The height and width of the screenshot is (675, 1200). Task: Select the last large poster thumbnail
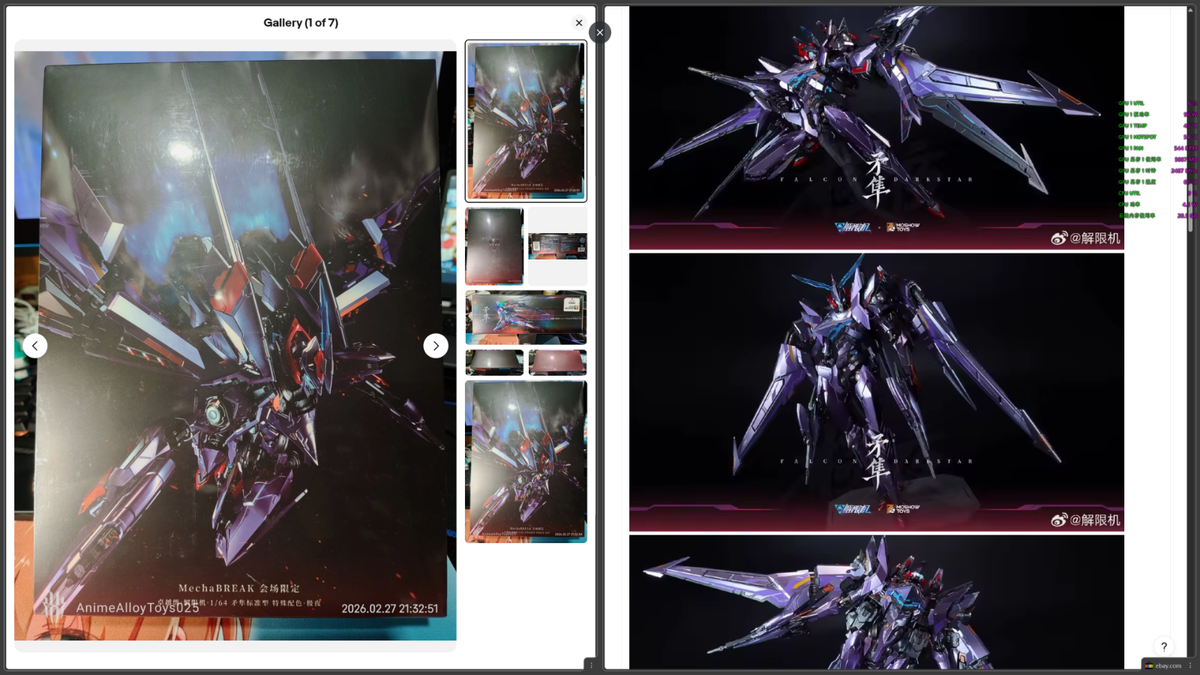tap(526, 462)
